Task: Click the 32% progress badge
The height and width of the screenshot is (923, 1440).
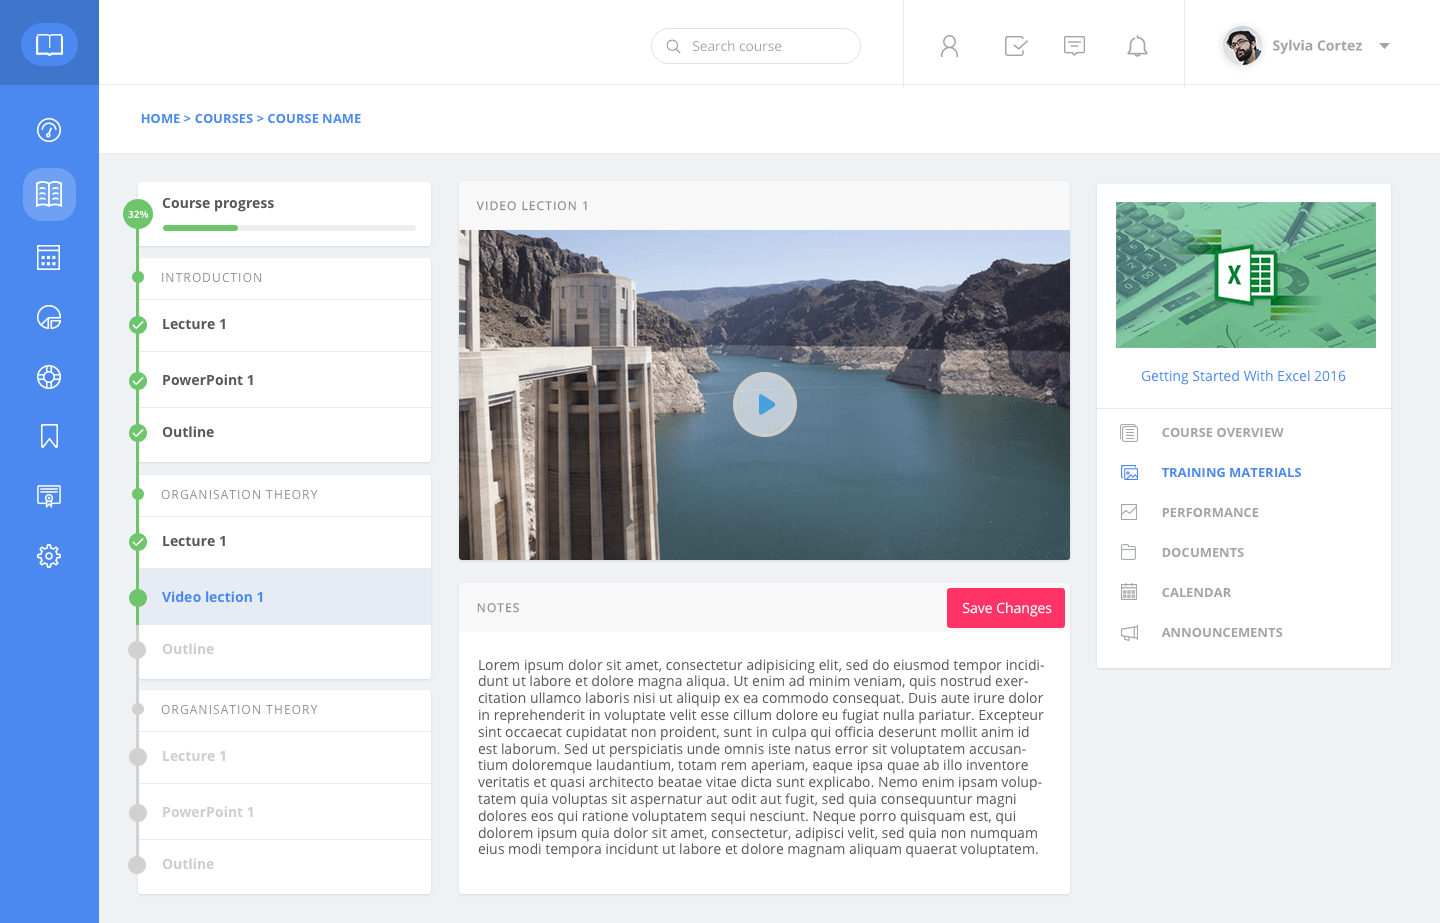Action: [138, 214]
